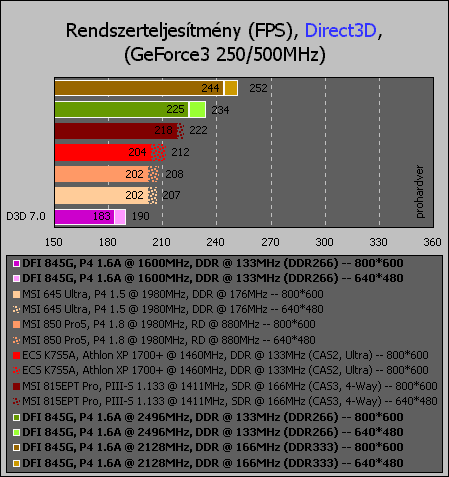Screen dimensions: 449x477
Task: Click the brown swatch for DFI 2128MHz 800*600
Action: tap(16, 447)
